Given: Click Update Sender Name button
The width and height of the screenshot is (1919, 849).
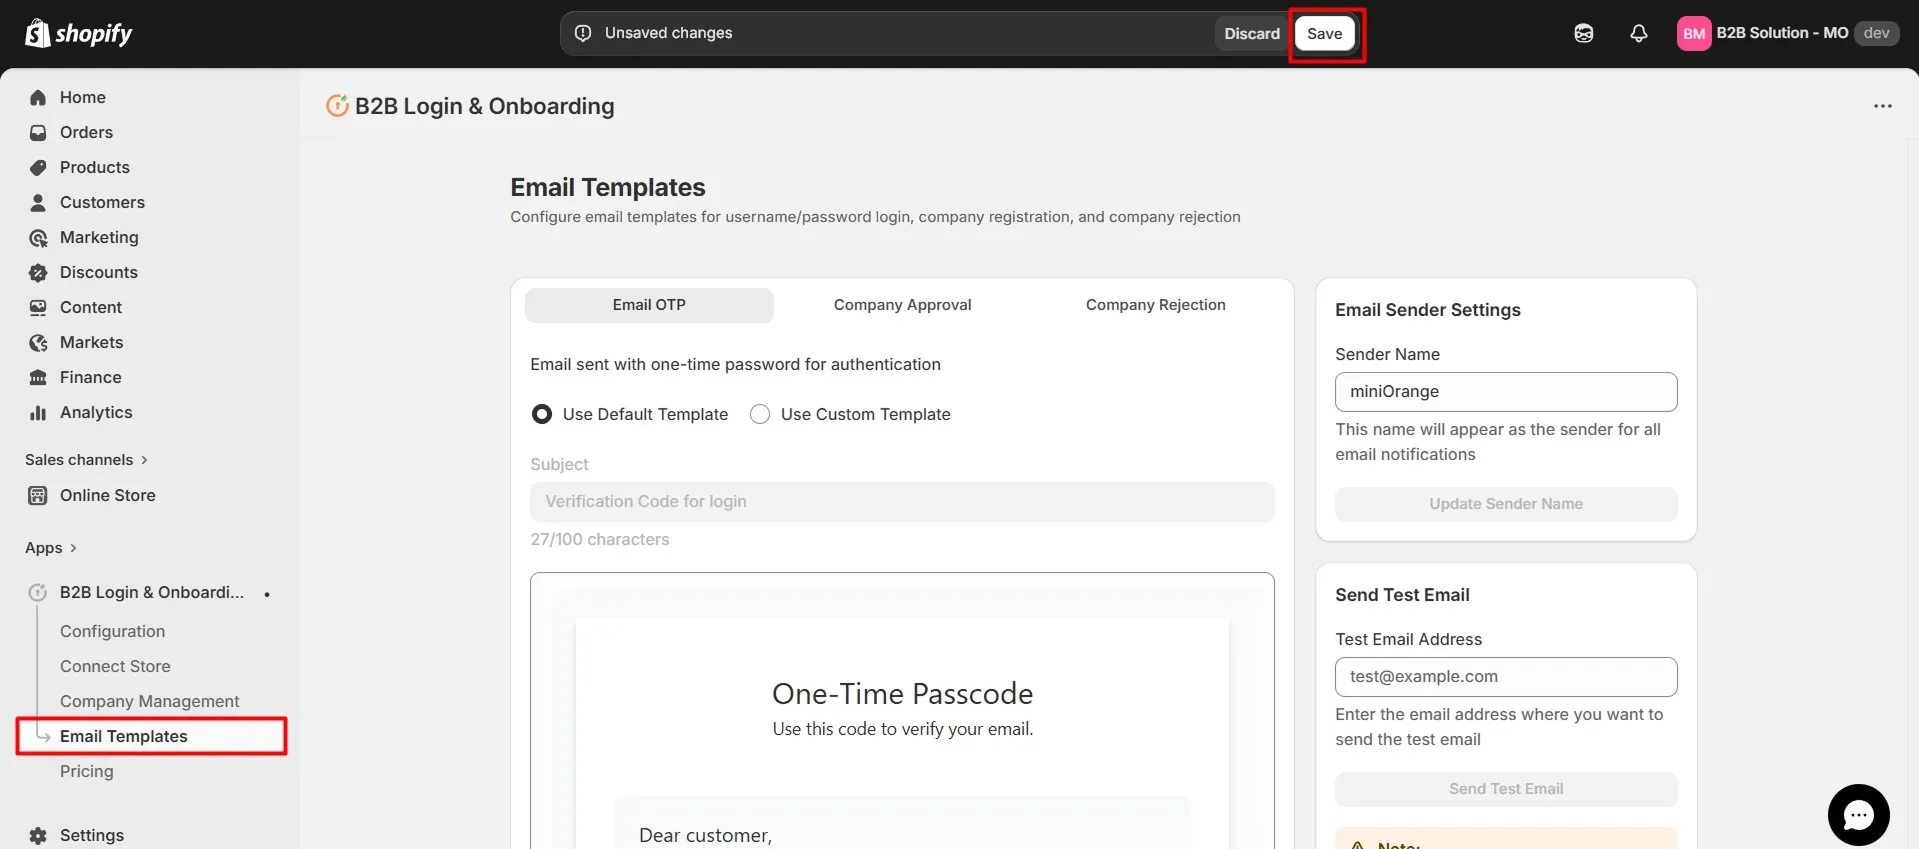Looking at the screenshot, I should click(x=1506, y=504).
